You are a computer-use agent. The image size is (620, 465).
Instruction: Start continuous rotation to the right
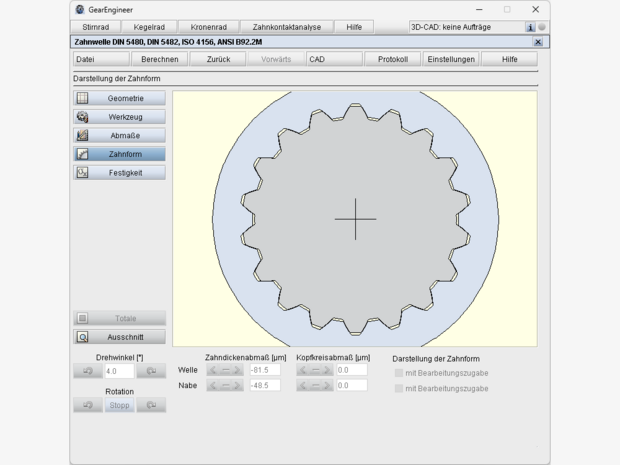click(151, 405)
